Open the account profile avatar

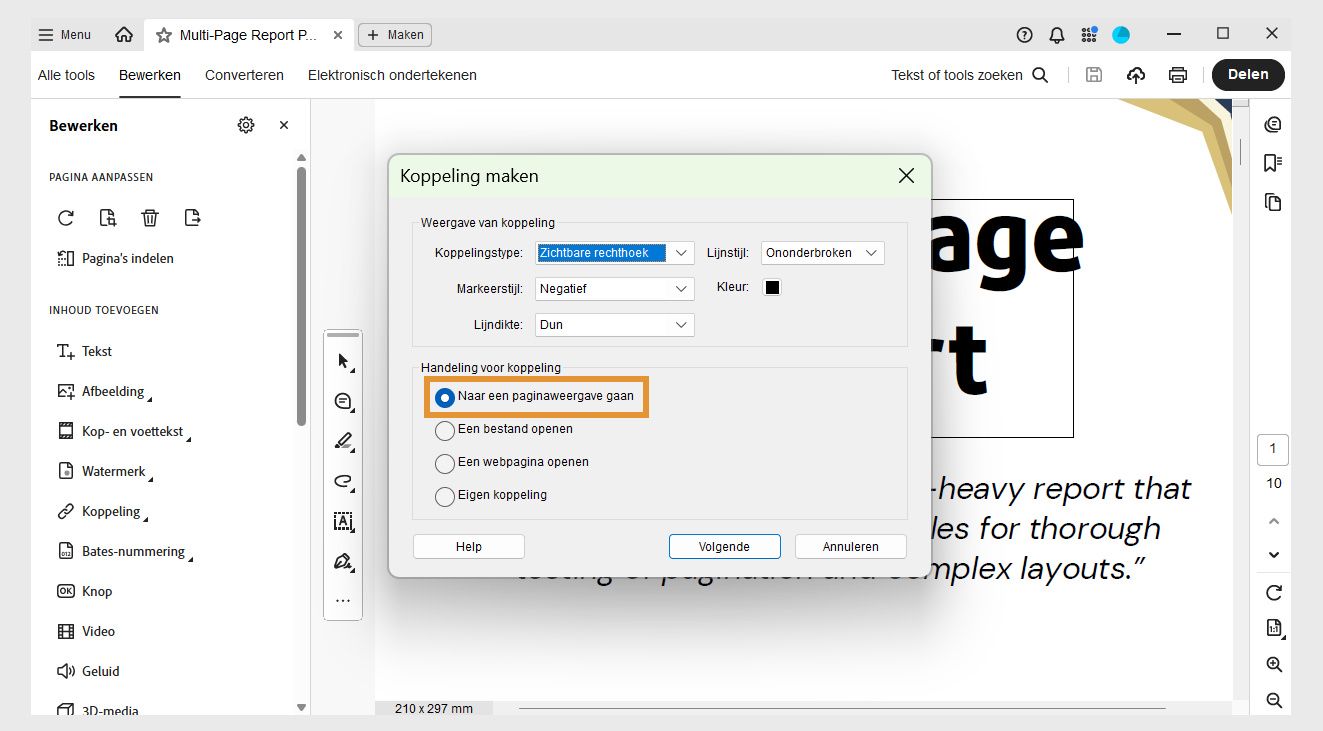pos(1121,35)
